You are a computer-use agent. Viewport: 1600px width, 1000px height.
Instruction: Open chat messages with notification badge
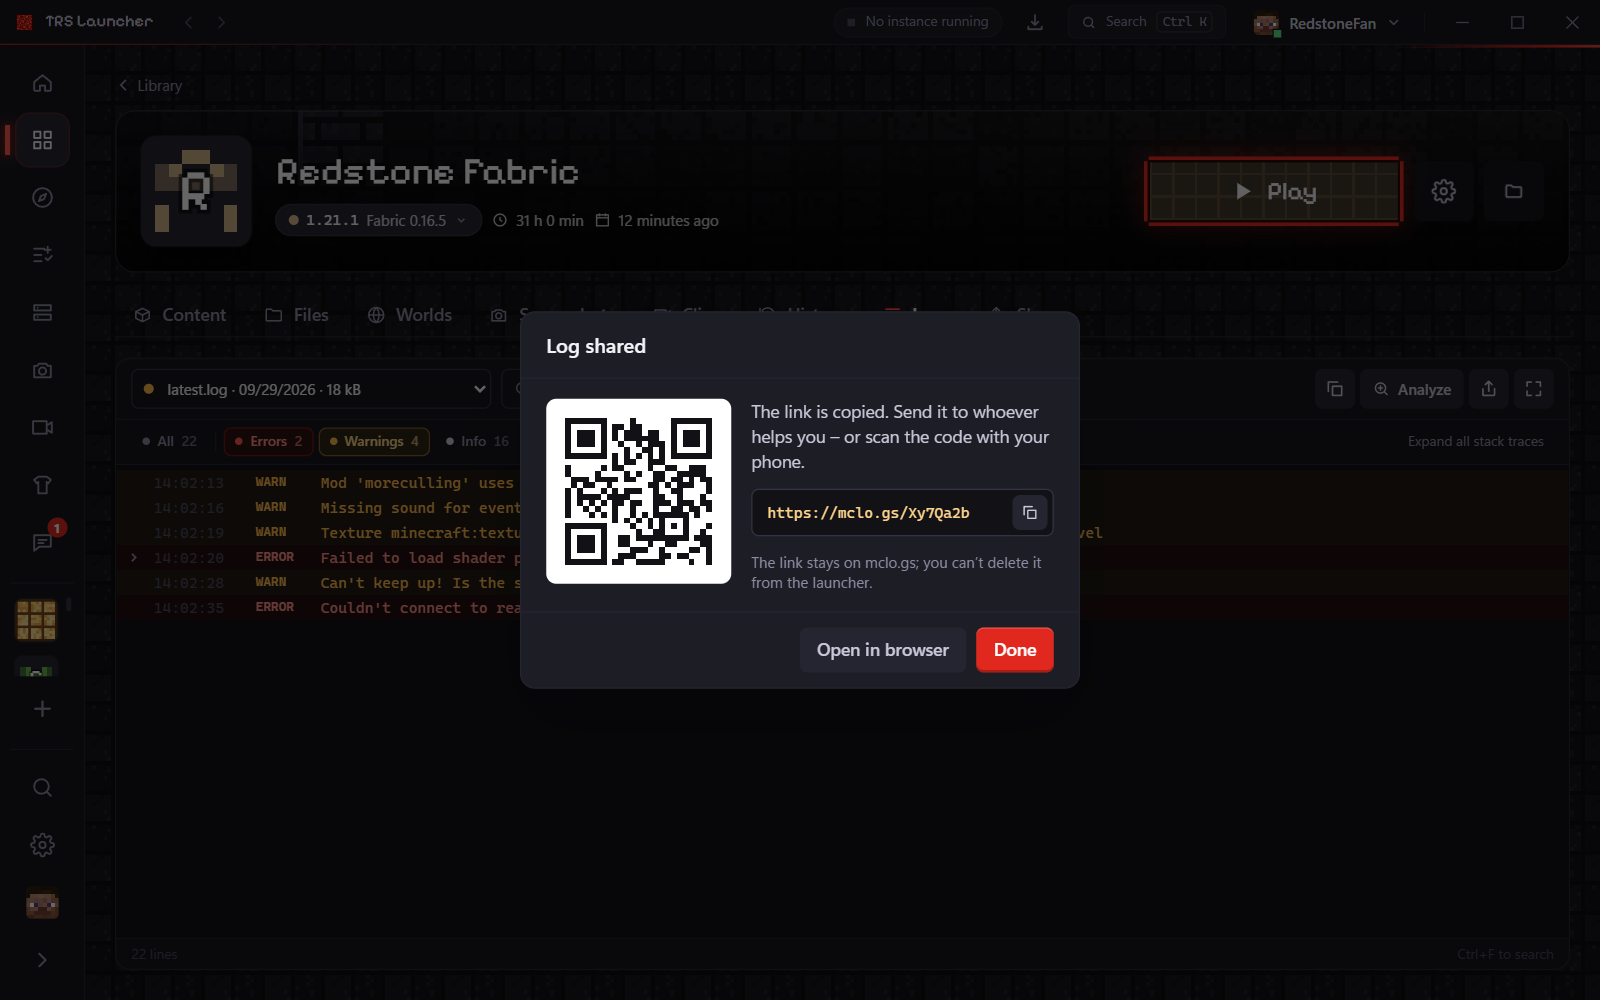pyautogui.click(x=42, y=542)
